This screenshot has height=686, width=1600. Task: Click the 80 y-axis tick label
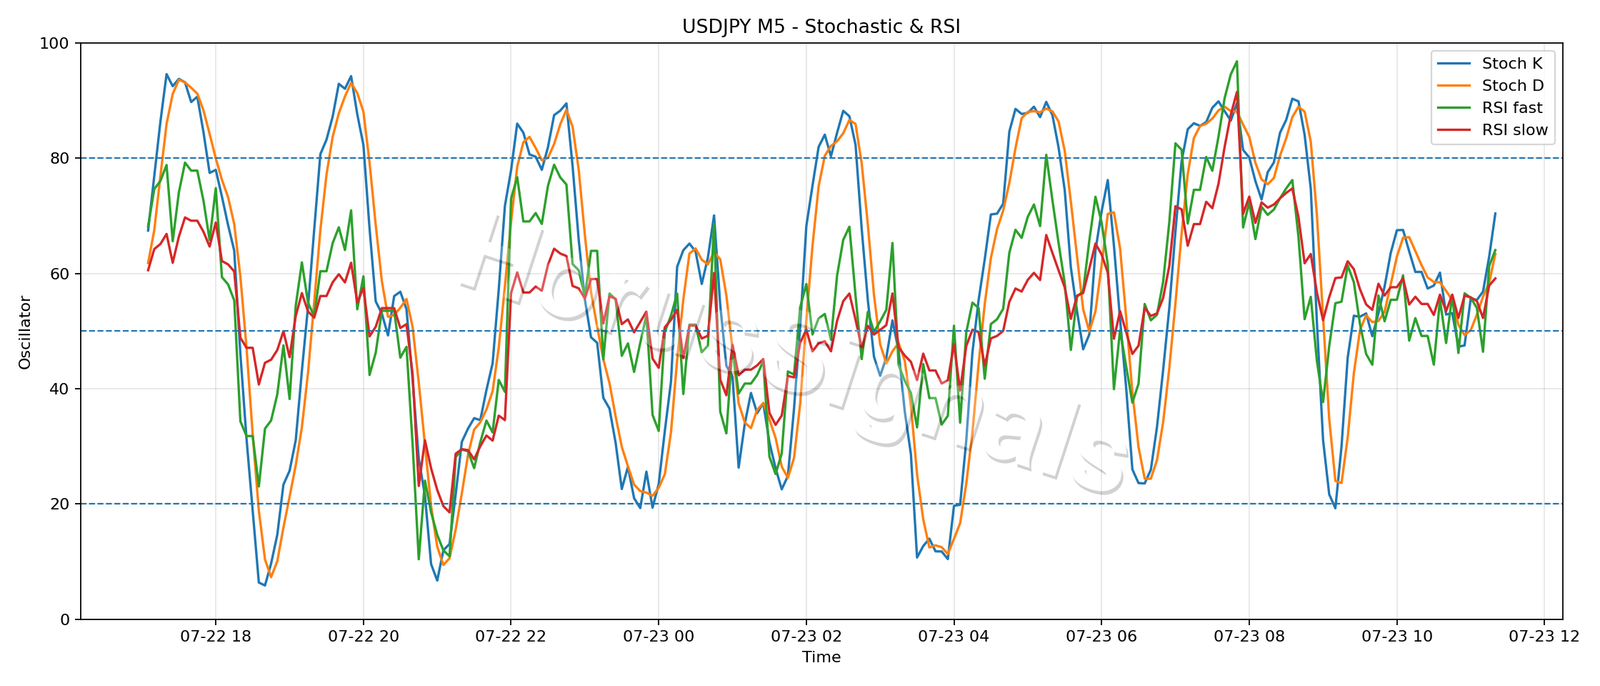click(x=60, y=158)
